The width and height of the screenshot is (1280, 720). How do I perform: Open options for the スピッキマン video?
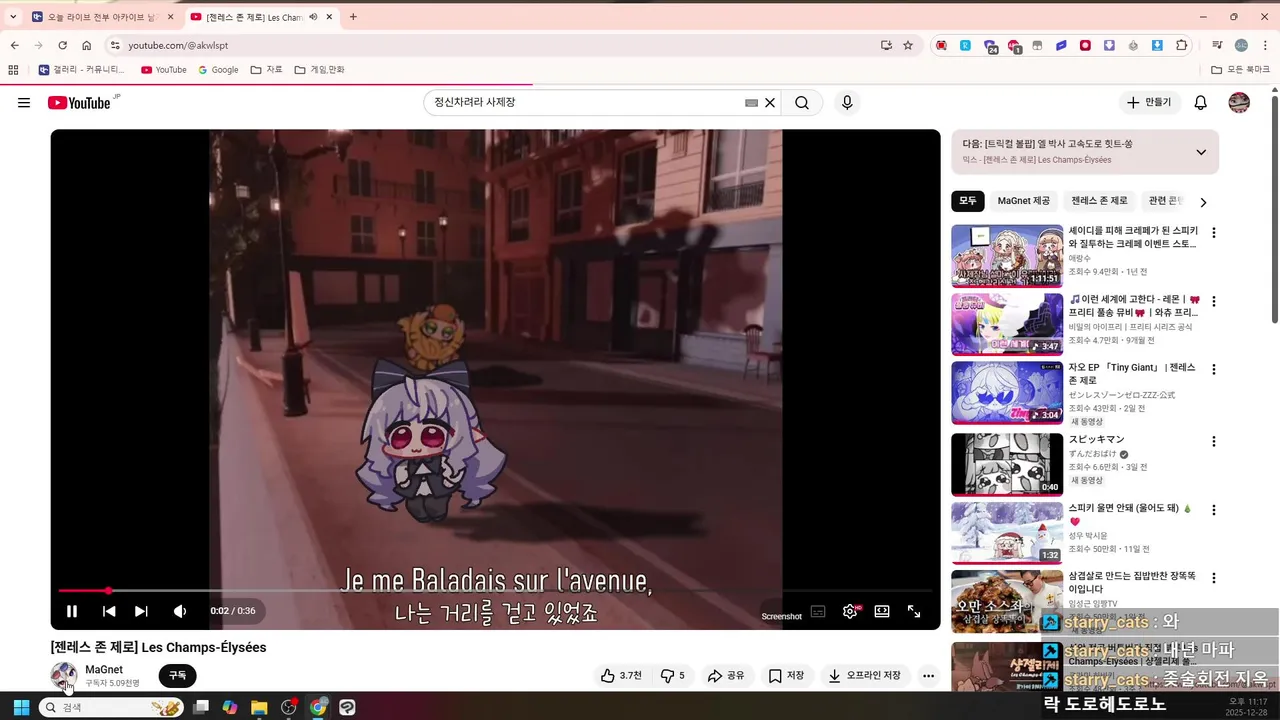click(x=1214, y=441)
